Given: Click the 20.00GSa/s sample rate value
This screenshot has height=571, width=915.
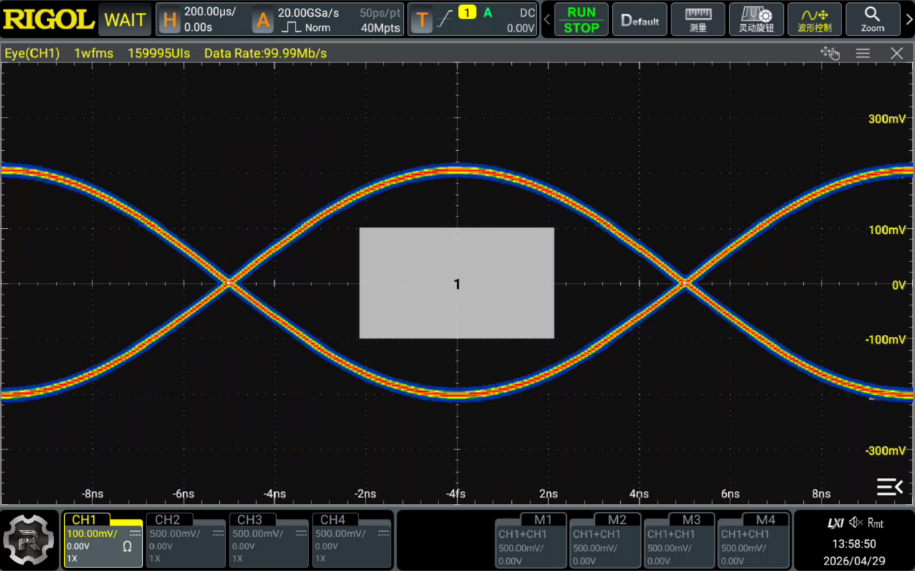Looking at the screenshot, I should tap(308, 13).
